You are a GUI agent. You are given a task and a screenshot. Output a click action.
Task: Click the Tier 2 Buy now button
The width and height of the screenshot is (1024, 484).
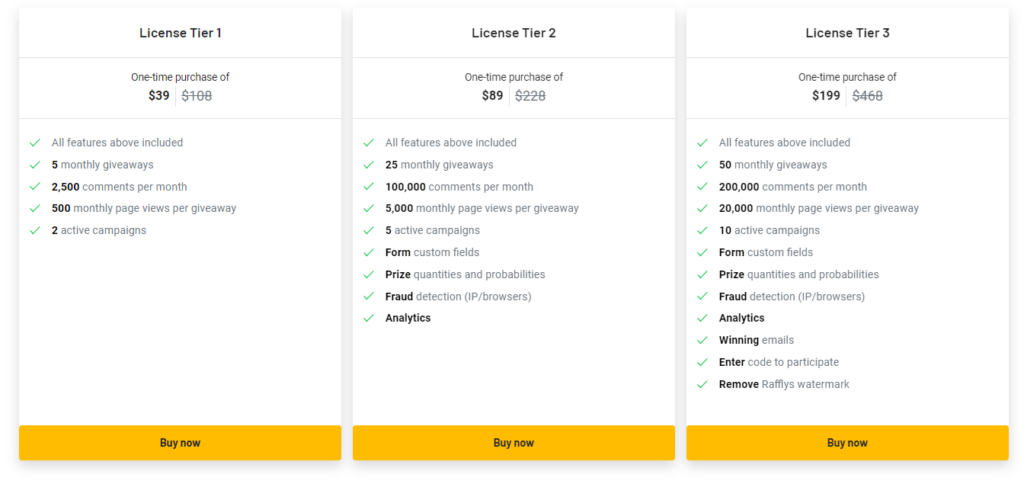[x=513, y=443]
